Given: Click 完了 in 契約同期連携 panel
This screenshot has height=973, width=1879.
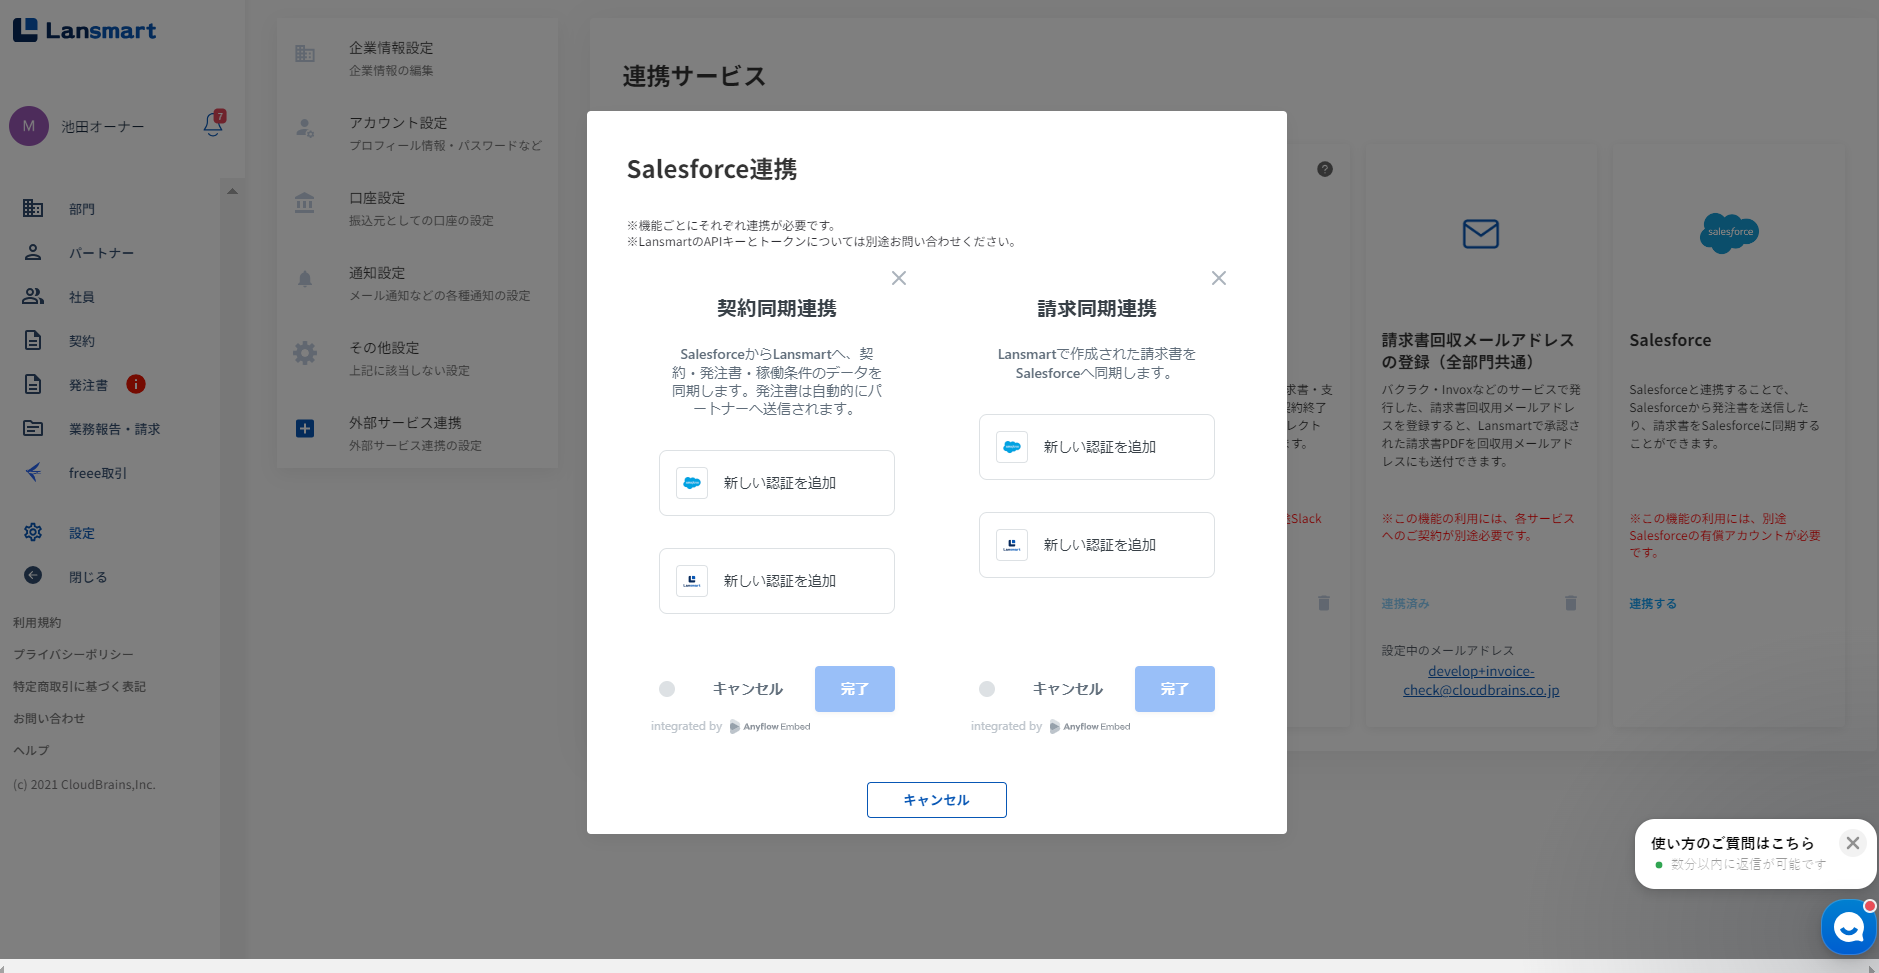Looking at the screenshot, I should pos(855,689).
